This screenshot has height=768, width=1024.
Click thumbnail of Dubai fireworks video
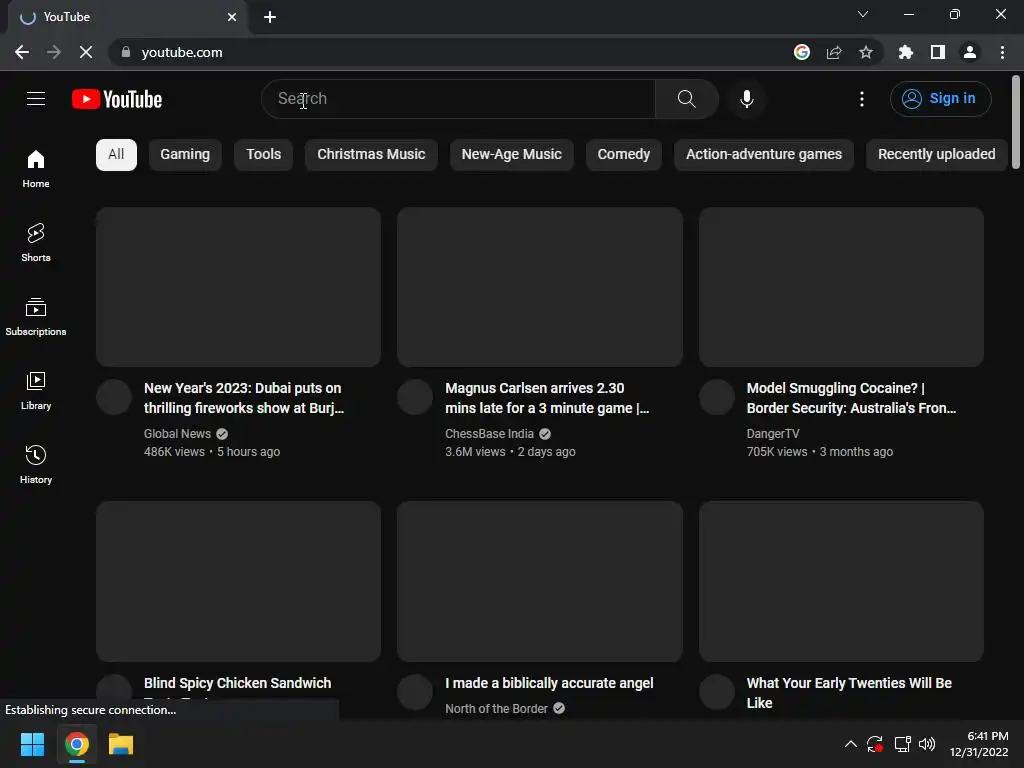pos(238,287)
